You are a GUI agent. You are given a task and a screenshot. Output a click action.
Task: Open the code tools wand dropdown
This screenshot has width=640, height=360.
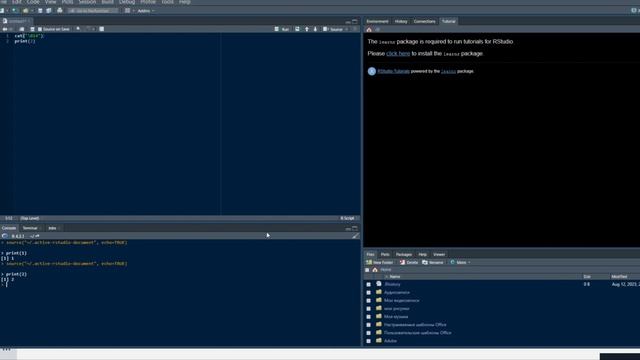click(x=90, y=29)
